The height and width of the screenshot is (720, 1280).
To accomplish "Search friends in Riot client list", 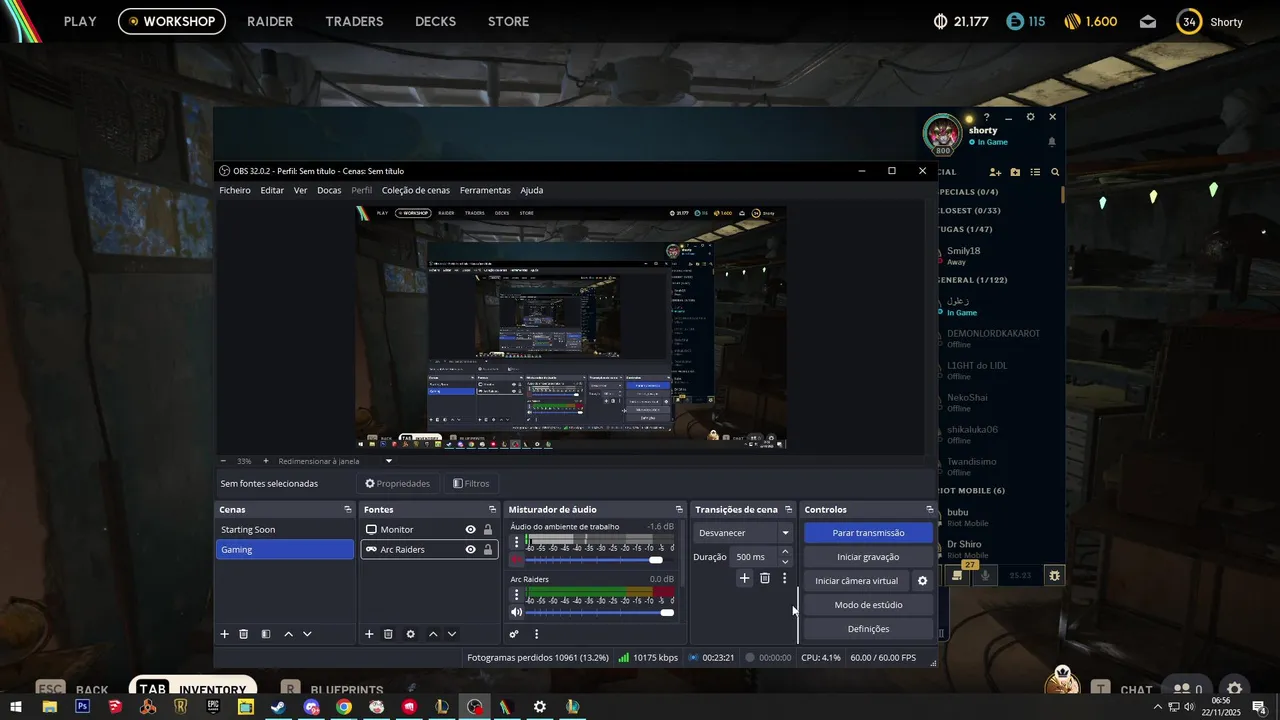I will pos(1055,172).
